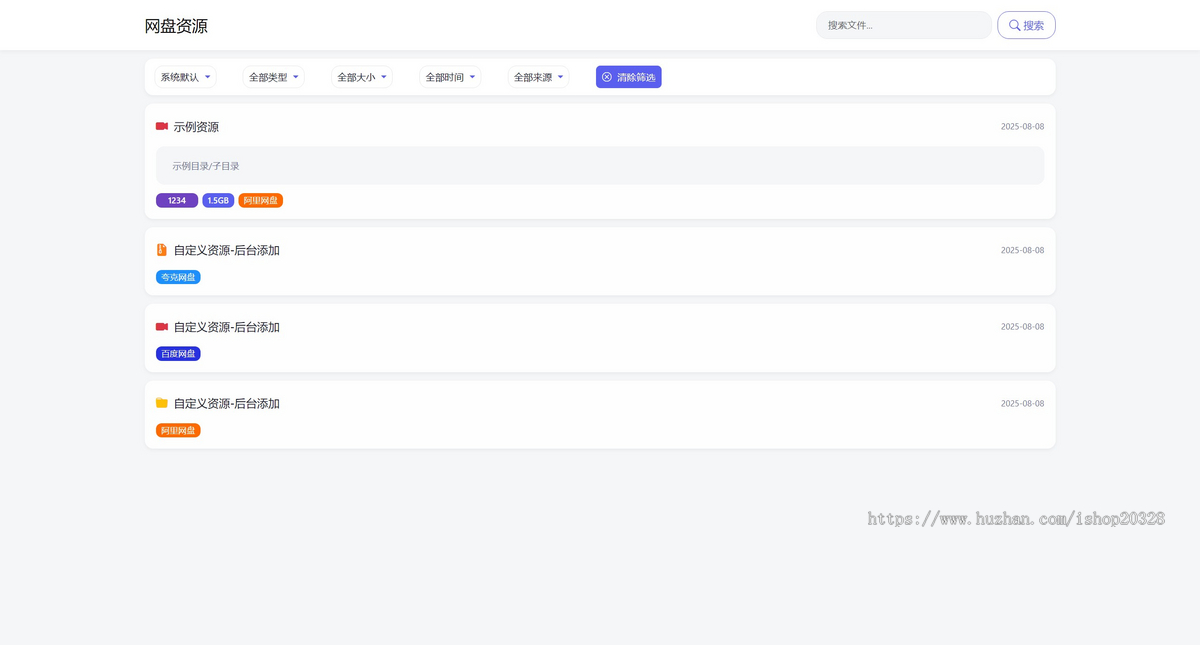The width and height of the screenshot is (1200, 645).
Task: Open 自定义资源-后台添加 with 夸克网盘 tag
Action: pos(227,250)
